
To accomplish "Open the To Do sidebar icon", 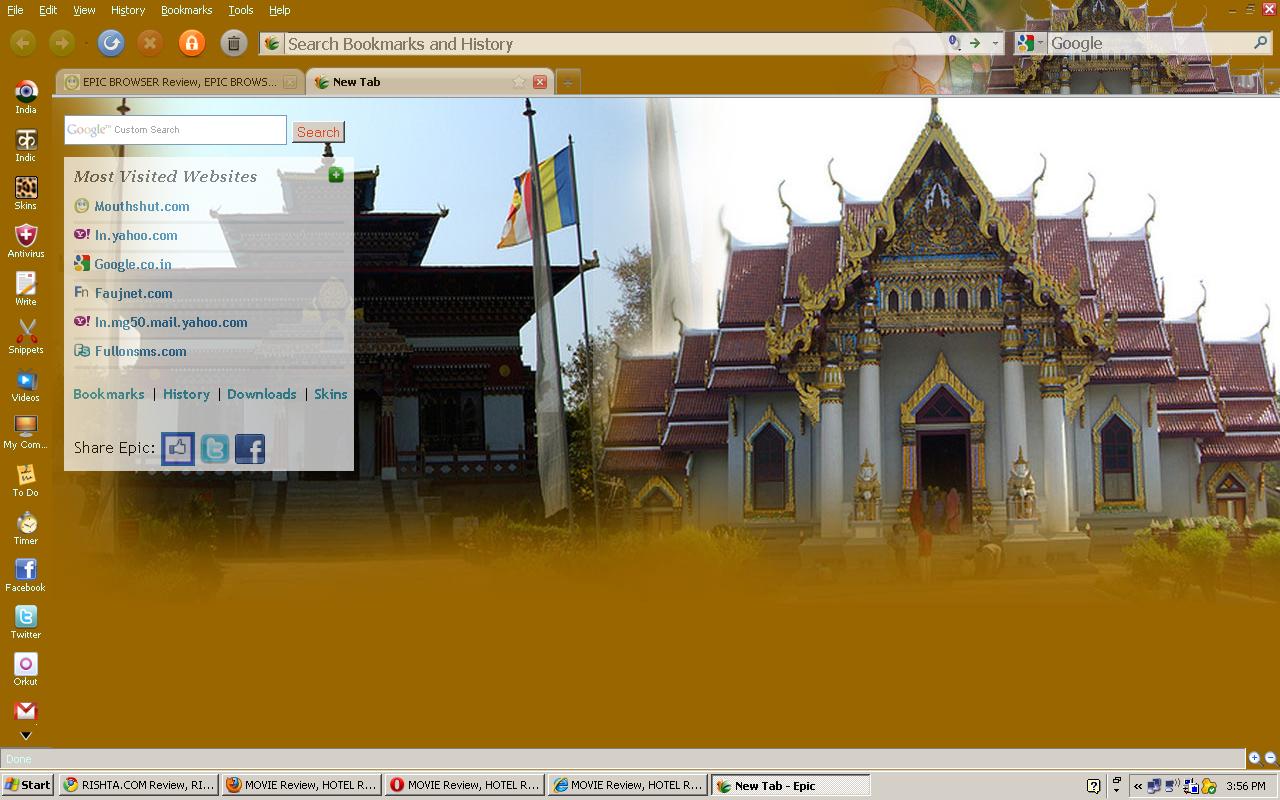I will [x=26, y=476].
